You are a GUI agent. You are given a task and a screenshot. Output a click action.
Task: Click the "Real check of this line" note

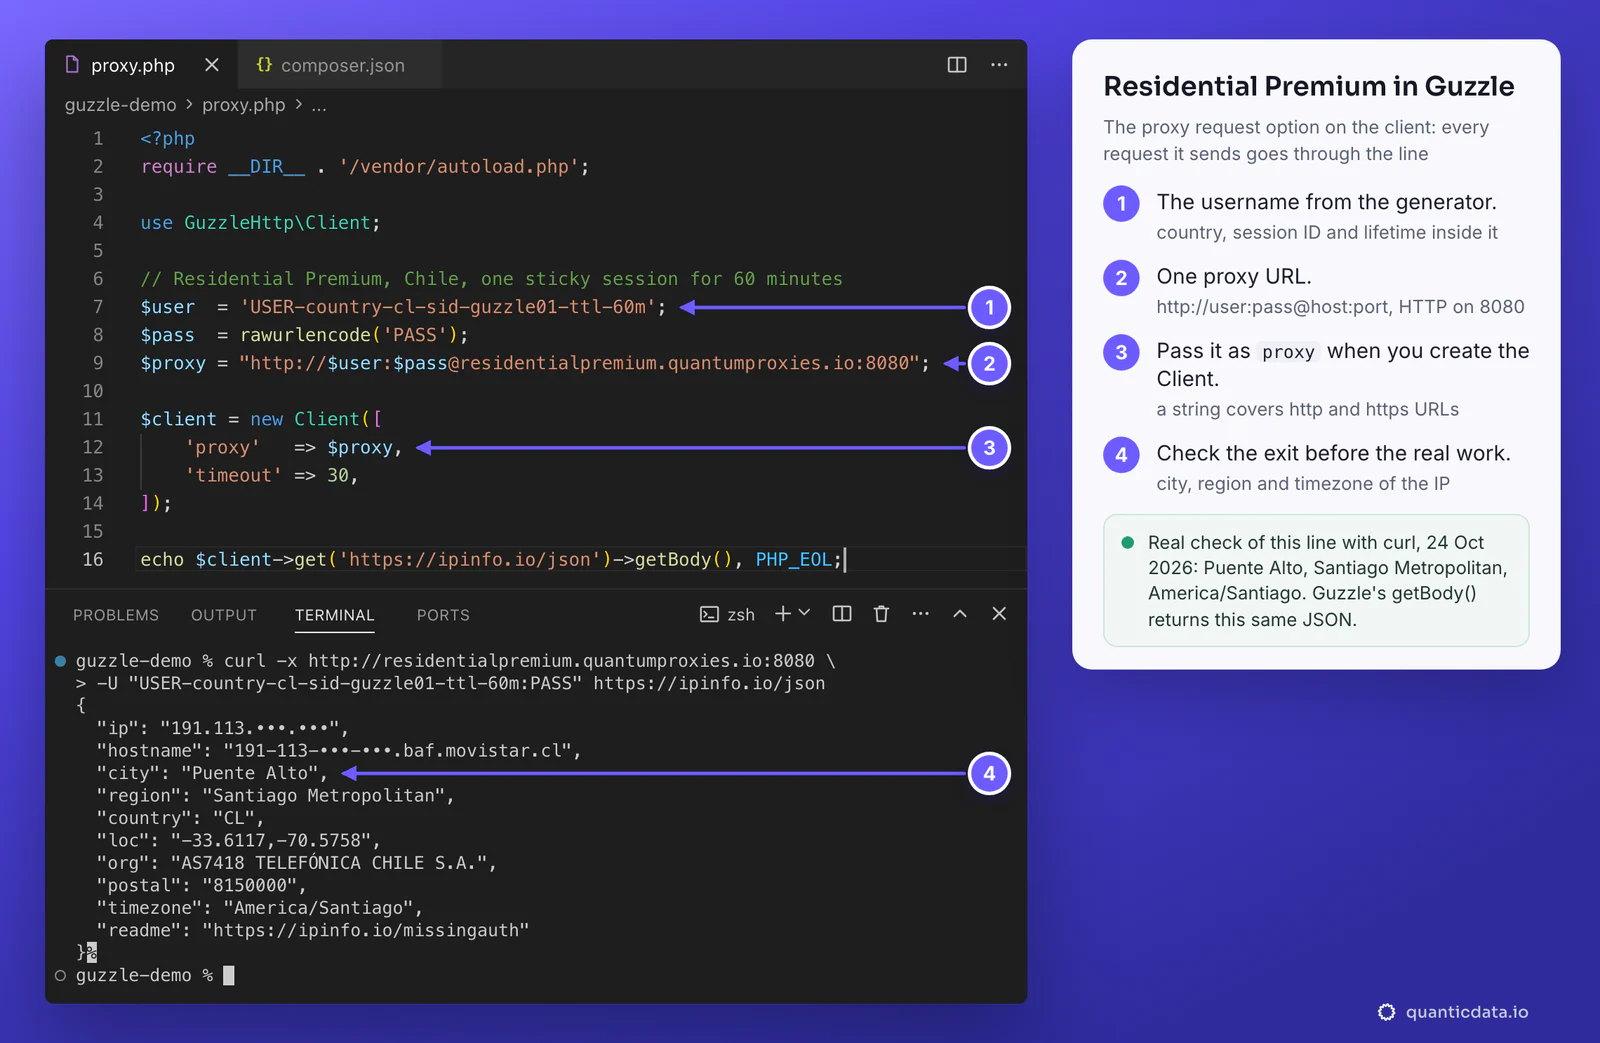(x=1316, y=581)
